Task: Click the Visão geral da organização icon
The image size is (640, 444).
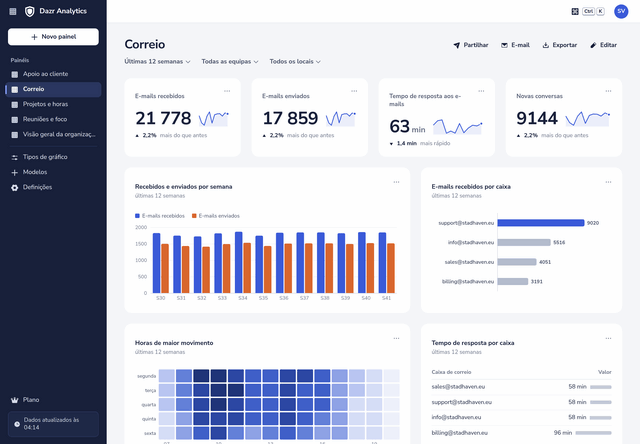Action: tap(15, 135)
